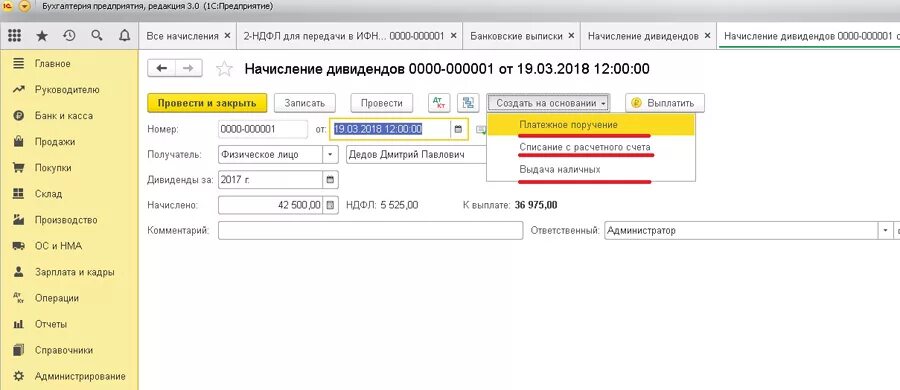Screen dimensions: 900x390
Task: Open Операции section
Action: click(57, 298)
